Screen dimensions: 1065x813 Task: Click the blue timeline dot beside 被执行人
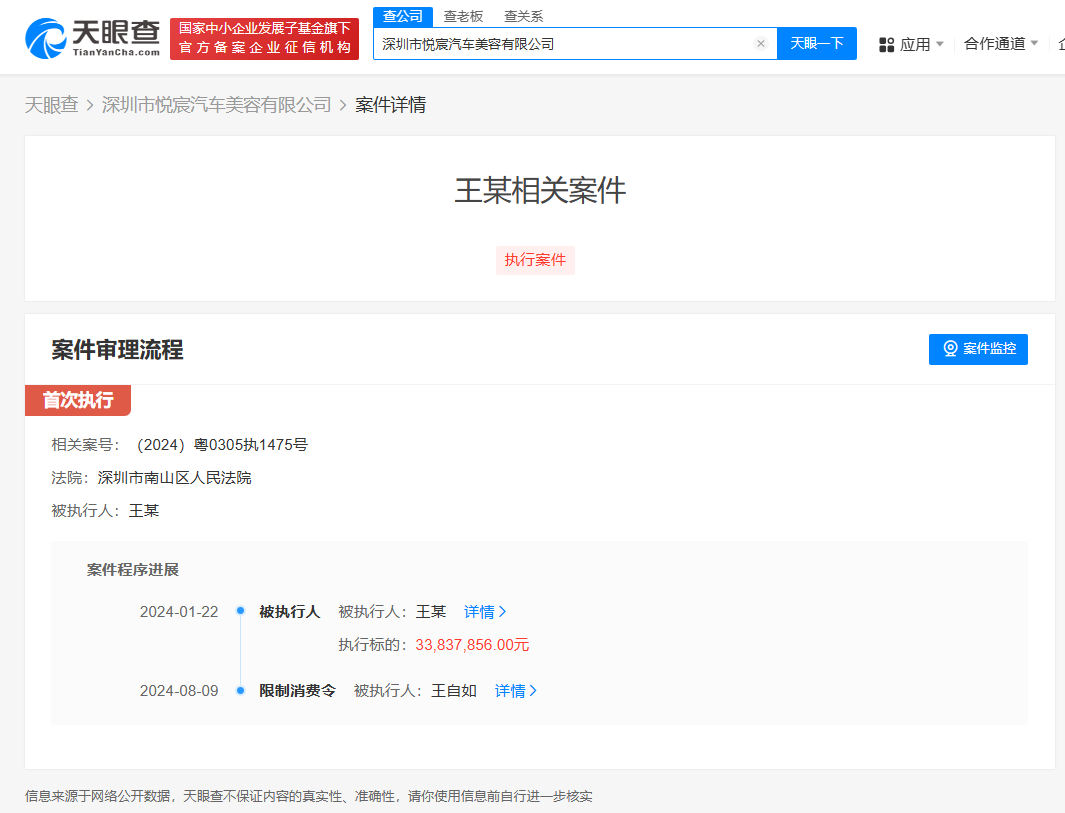pos(240,611)
